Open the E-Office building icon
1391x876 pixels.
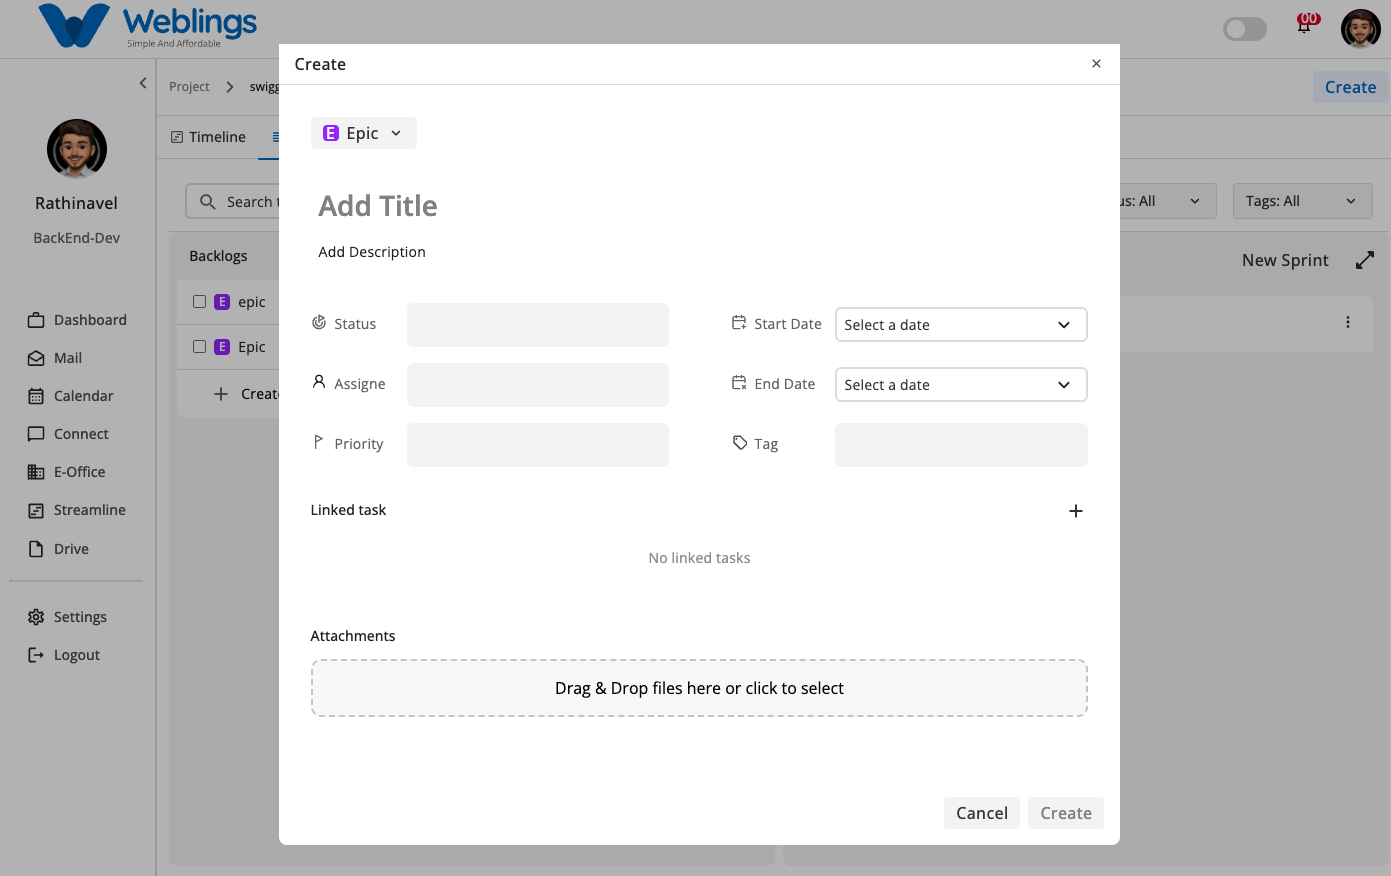[x=36, y=472]
